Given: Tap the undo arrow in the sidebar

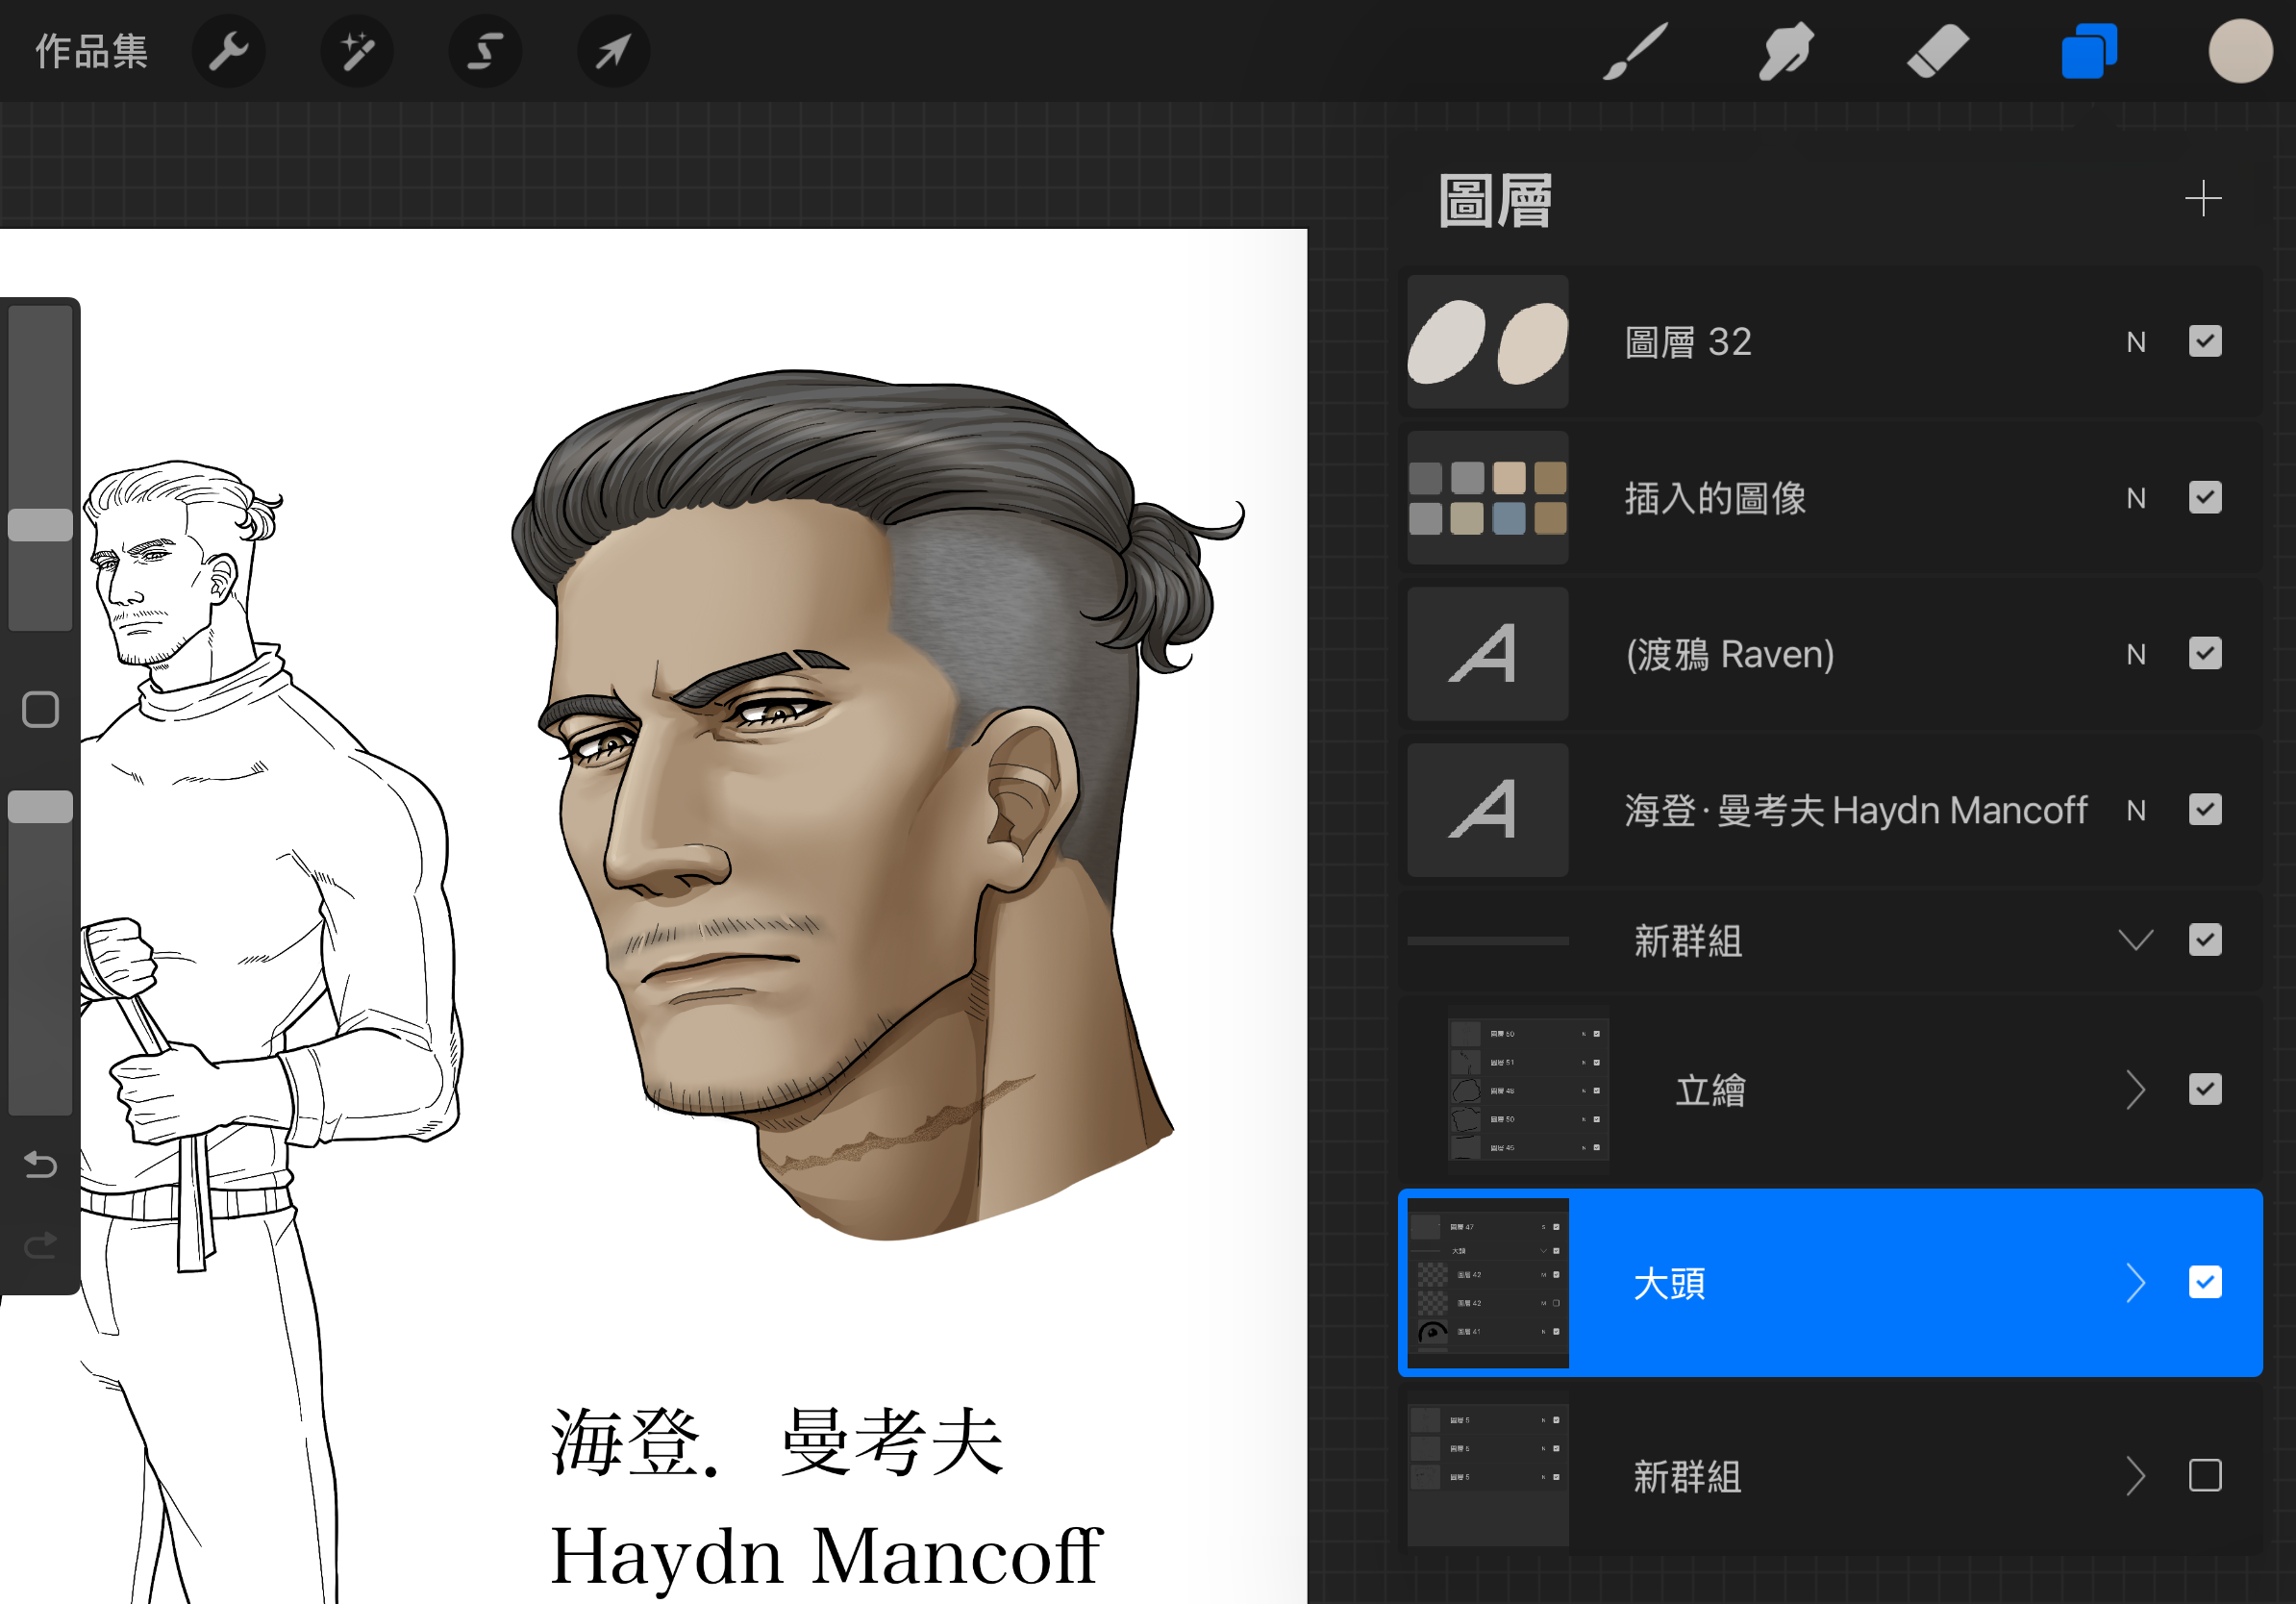Looking at the screenshot, I should click(40, 1164).
